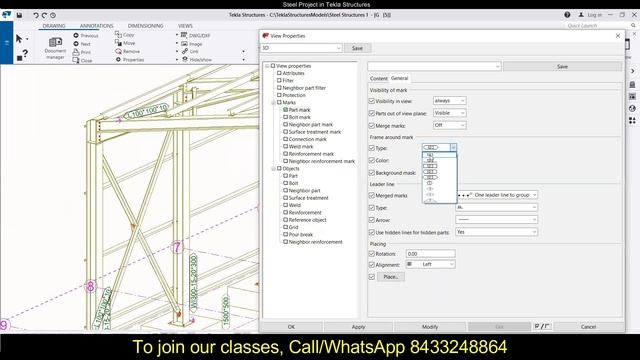Image resolution: width=640 pixels, height=360 pixels.
Task: Click the DWG/DXF insert tool
Action: point(196,36)
